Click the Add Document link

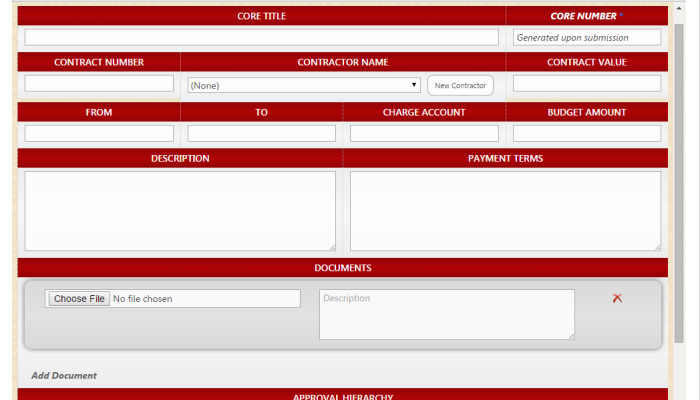tap(64, 376)
